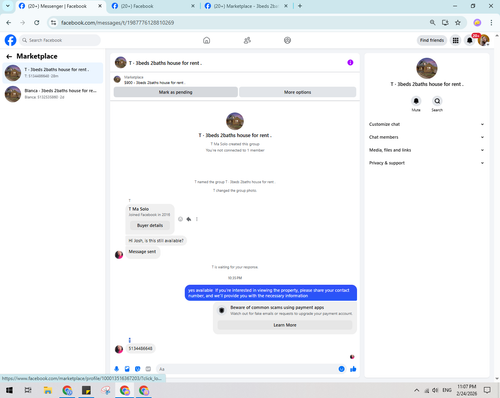Open more options dots next to T Ma Solo message
Image resolution: width=500 pixels, height=398 pixels.
197,219
